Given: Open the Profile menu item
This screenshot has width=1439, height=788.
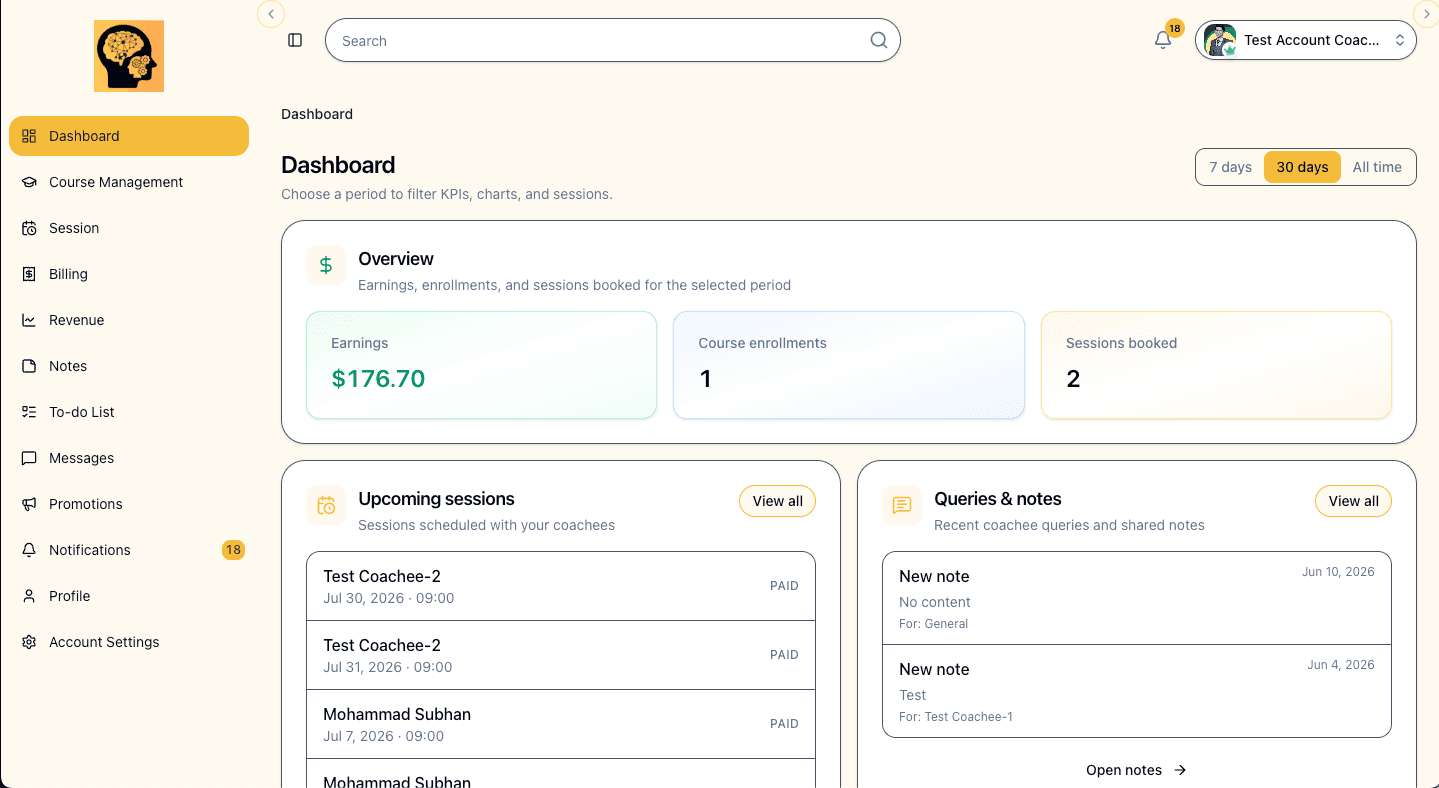Looking at the screenshot, I should (x=129, y=596).
